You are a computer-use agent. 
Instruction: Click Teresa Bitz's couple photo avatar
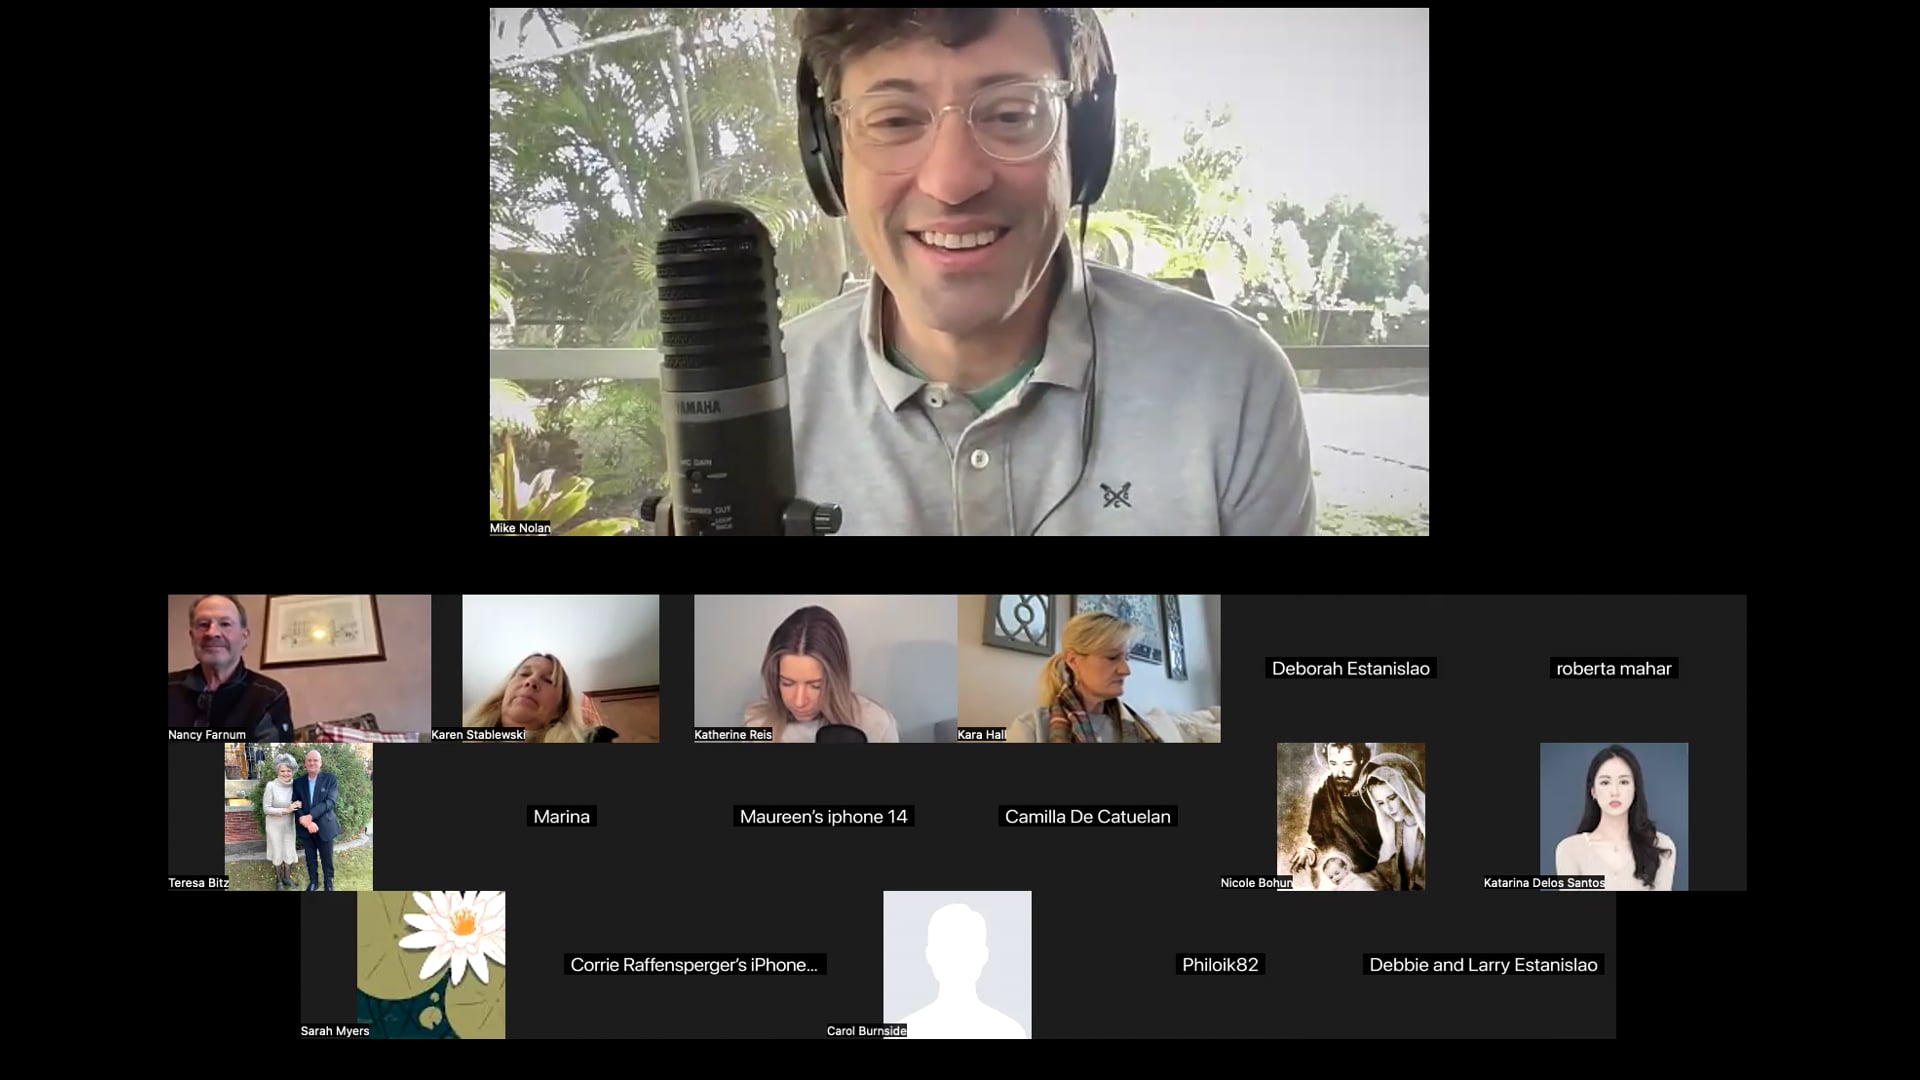point(298,816)
